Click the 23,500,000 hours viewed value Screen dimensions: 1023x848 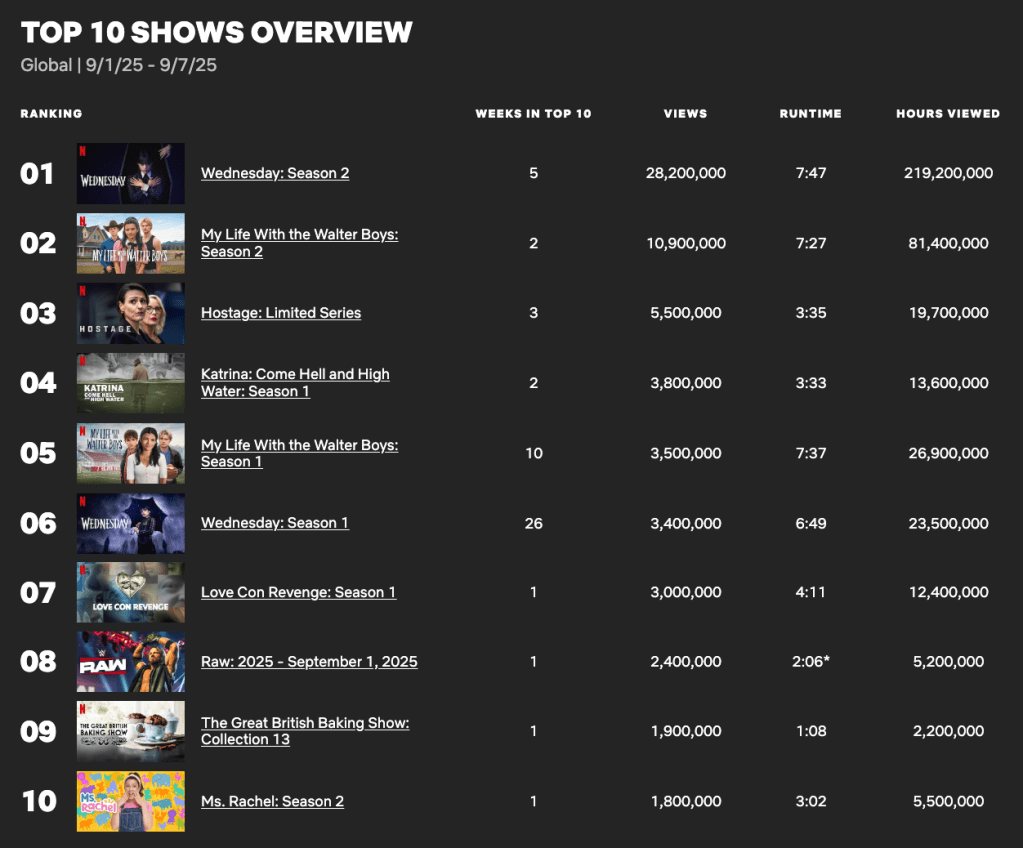click(x=948, y=523)
